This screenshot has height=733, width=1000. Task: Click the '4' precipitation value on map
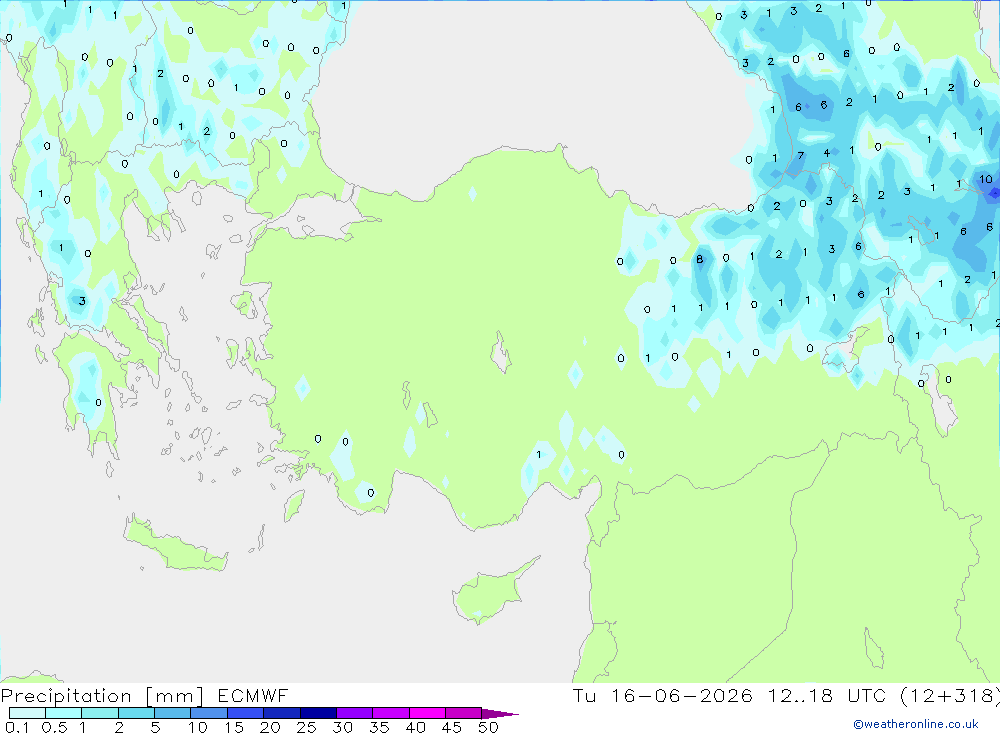click(x=827, y=153)
